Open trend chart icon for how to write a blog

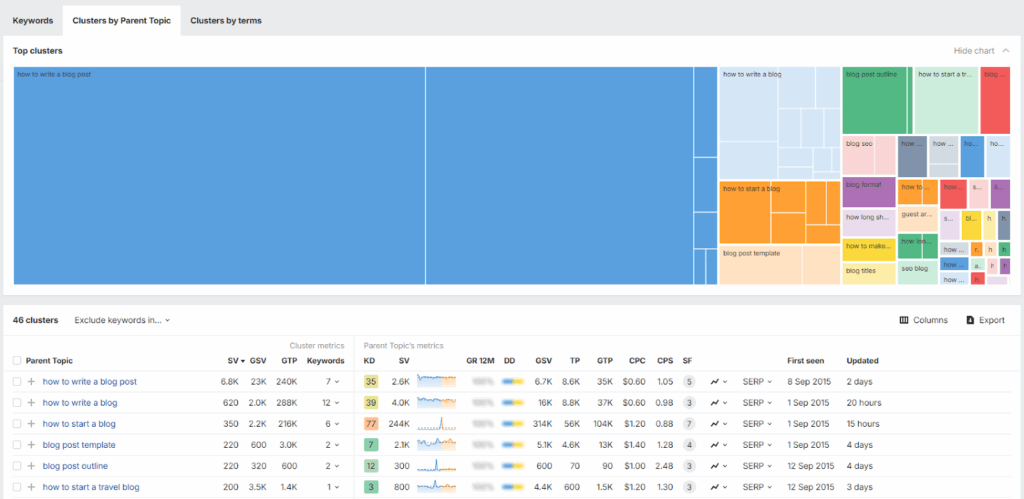point(719,403)
